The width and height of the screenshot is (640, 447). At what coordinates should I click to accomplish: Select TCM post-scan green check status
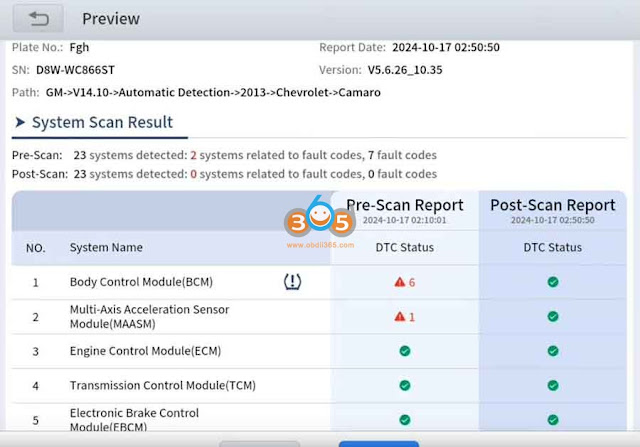tap(553, 385)
